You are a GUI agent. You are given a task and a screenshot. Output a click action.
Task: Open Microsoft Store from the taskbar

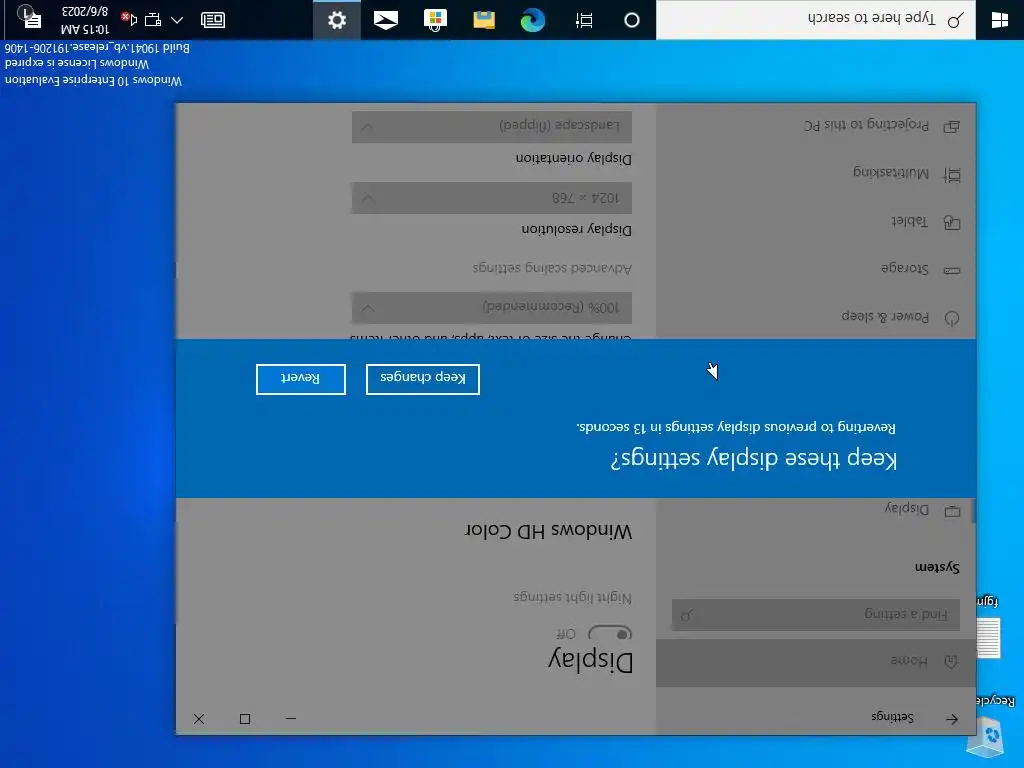pos(435,20)
